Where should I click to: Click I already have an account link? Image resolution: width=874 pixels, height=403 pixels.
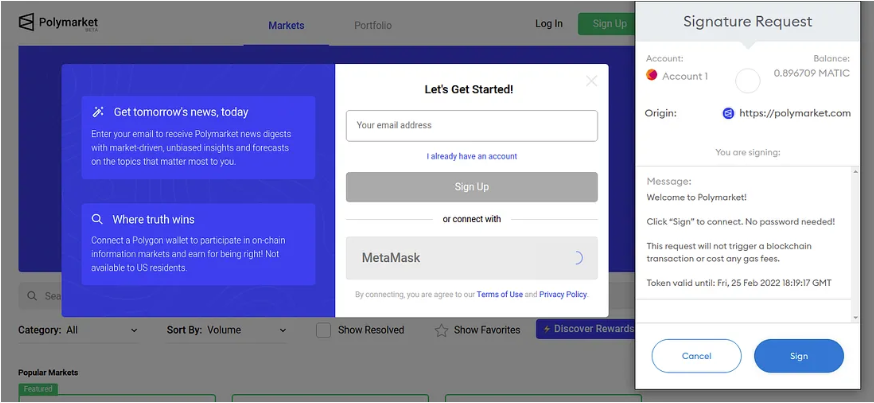tap(472, 156)
